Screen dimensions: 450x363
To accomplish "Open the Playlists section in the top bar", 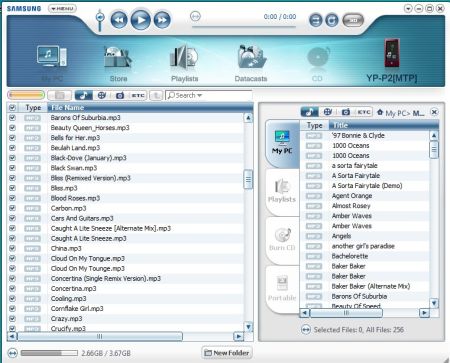I will [184, 63].
